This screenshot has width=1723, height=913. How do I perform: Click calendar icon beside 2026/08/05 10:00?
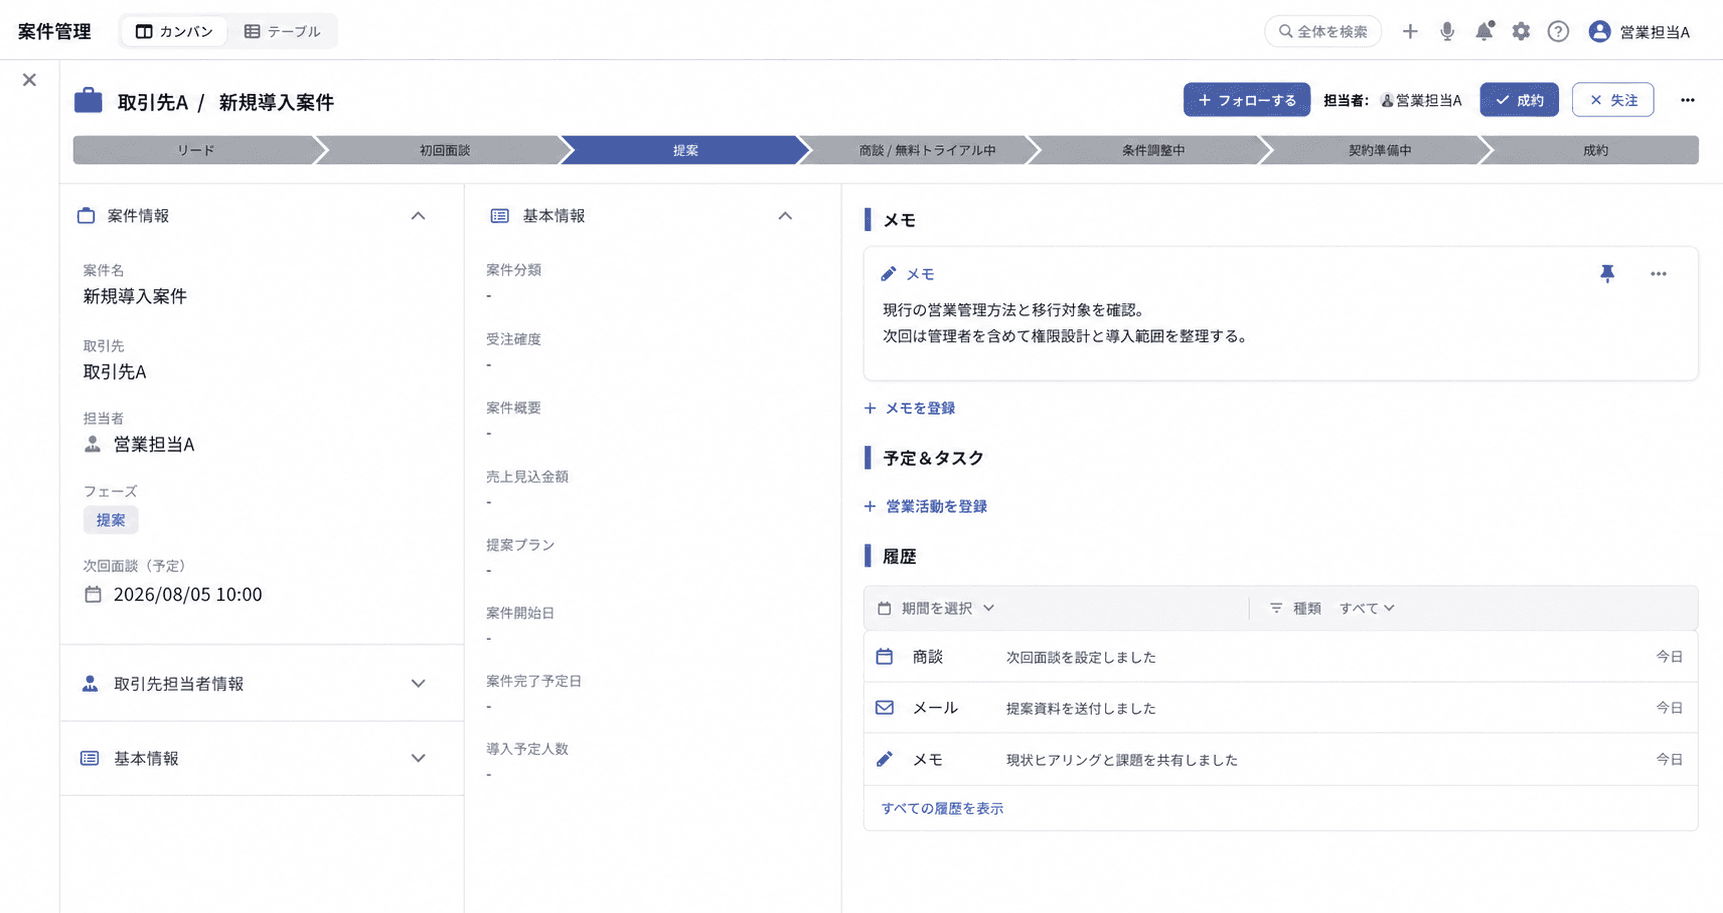[93, 594]
